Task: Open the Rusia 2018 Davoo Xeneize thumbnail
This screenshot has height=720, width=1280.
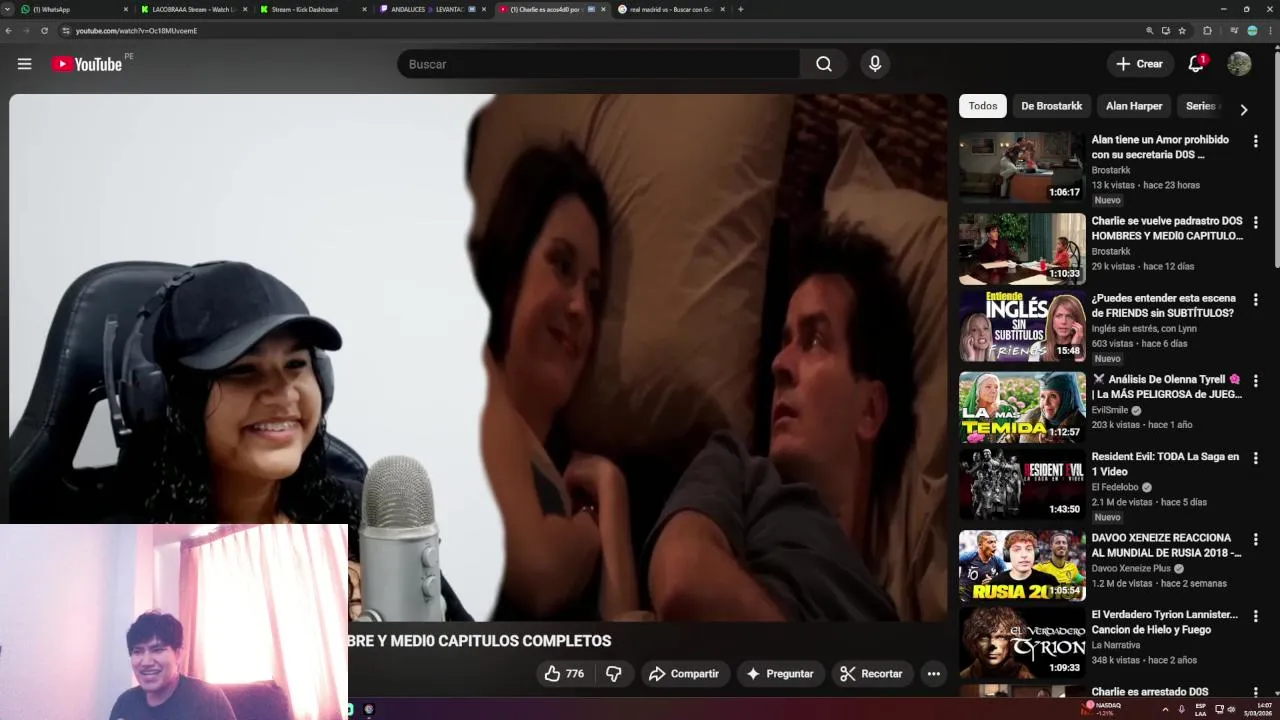Action: coord(1022,566)
